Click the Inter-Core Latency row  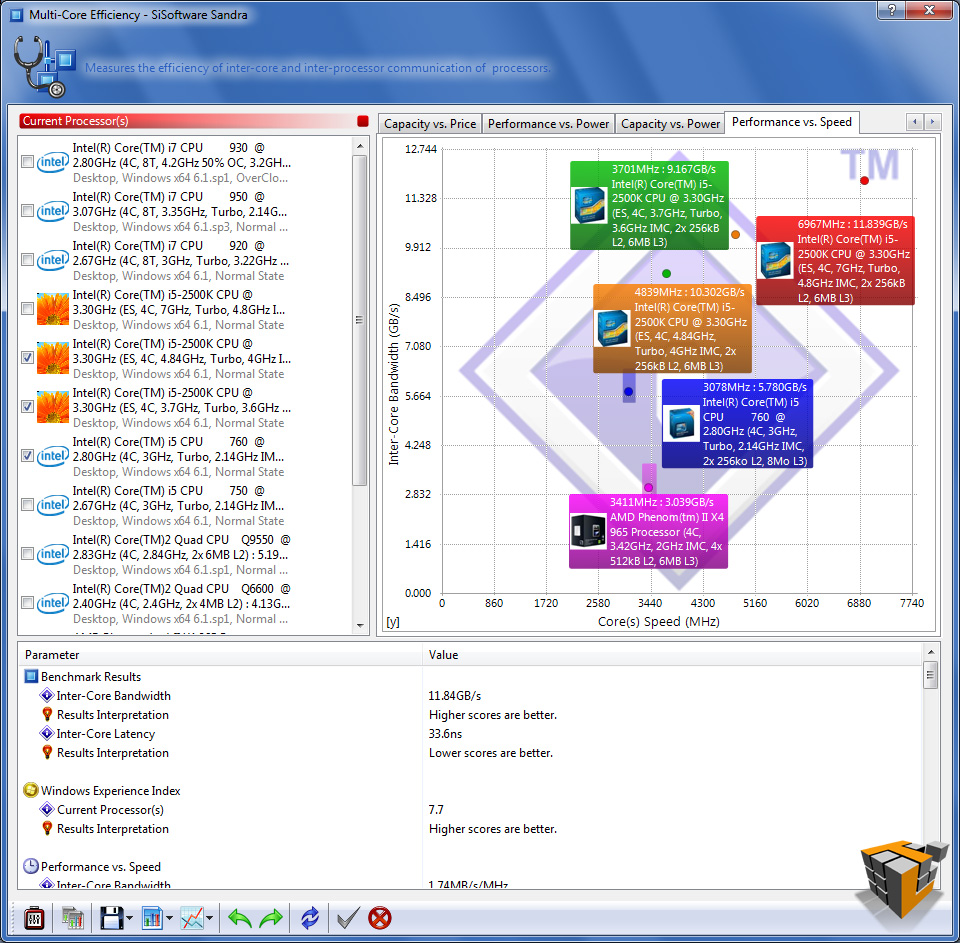[470, 734]
